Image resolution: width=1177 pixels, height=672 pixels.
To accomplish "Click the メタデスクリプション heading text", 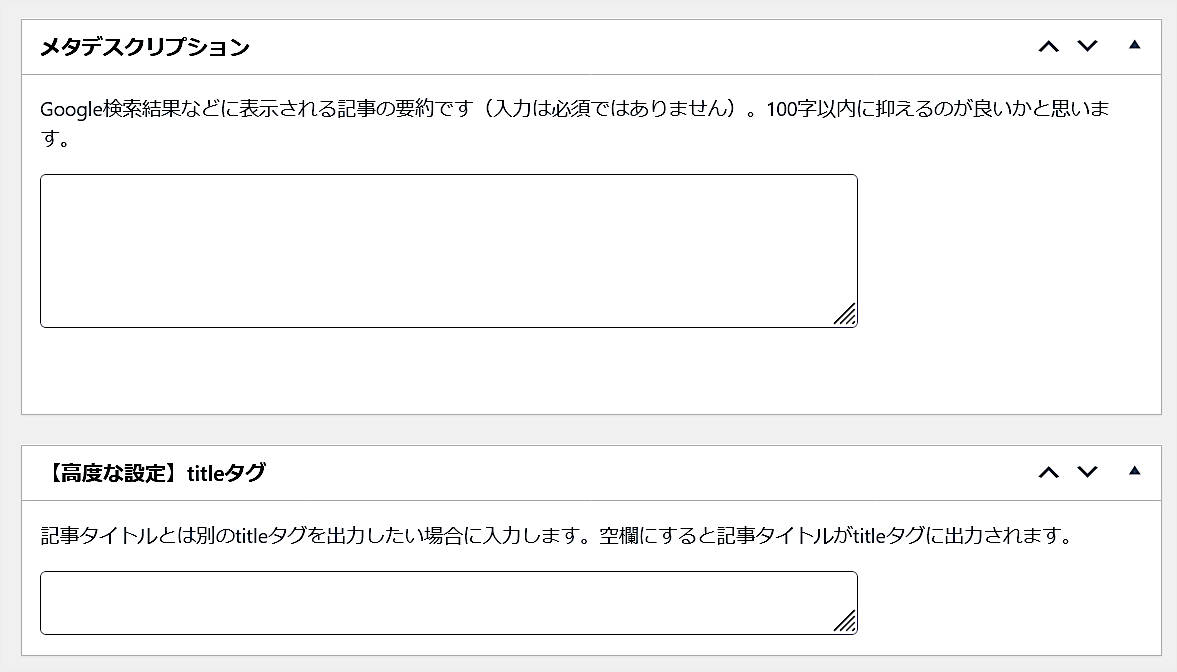I will [x=144, y=47].
